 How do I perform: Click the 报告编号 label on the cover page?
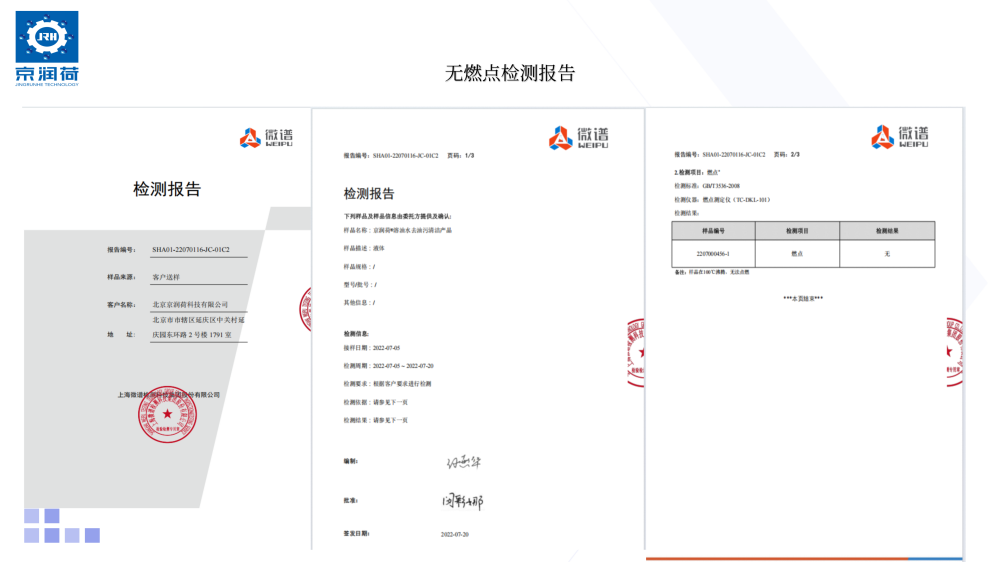121,249
